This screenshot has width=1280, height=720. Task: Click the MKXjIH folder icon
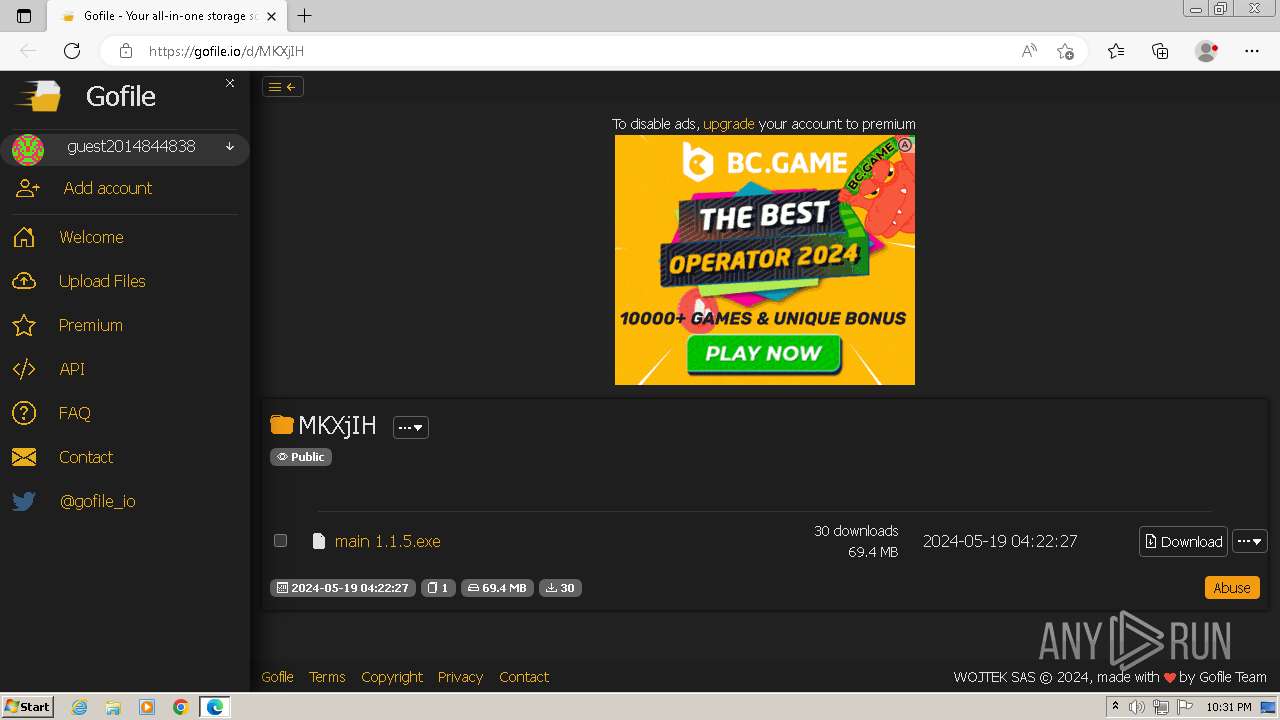tap(282, 425)
